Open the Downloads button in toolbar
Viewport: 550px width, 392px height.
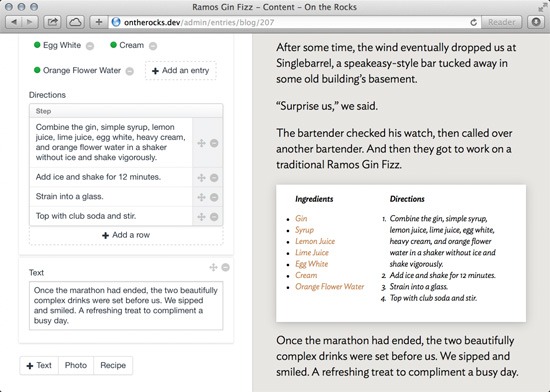click(x=536, y=22)
